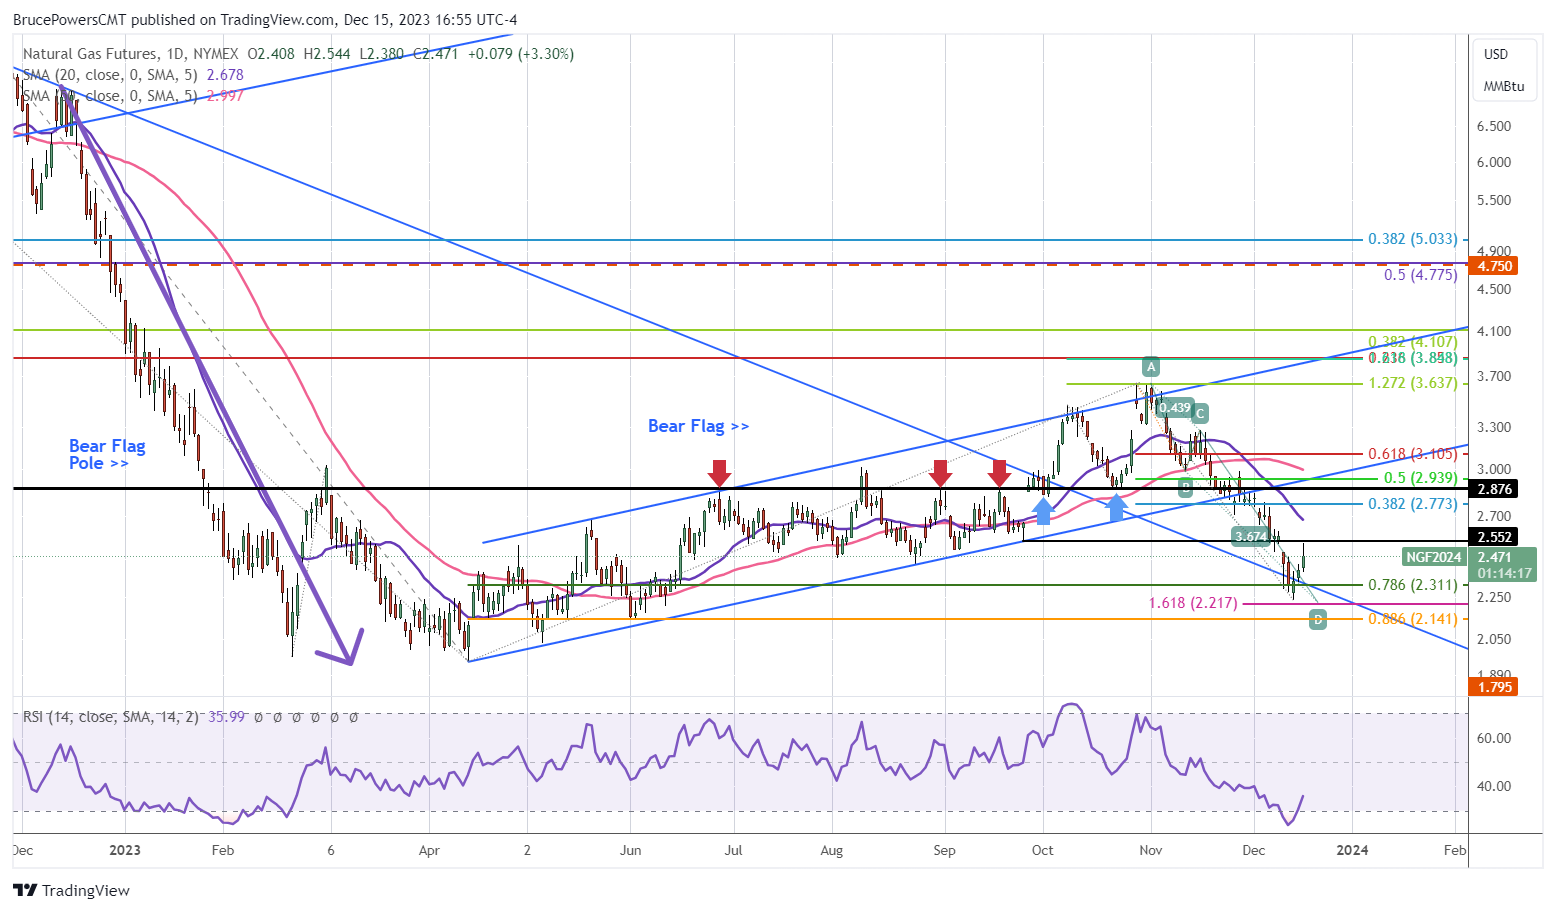Click the '0.618 (3.105)' Fibonacci label
This screenshot has width=1556, height=912.
1413,454
